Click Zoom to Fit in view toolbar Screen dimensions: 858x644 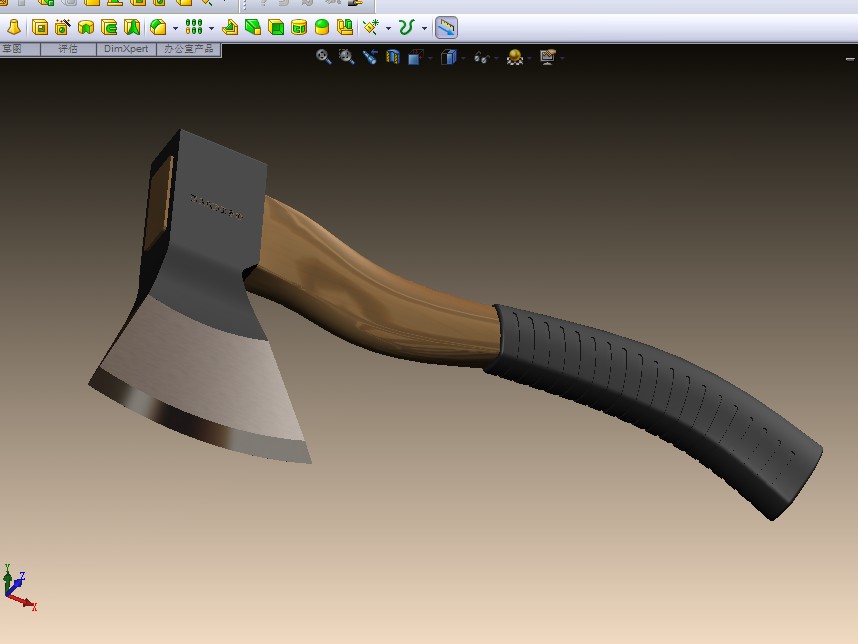tap(323, 57)
